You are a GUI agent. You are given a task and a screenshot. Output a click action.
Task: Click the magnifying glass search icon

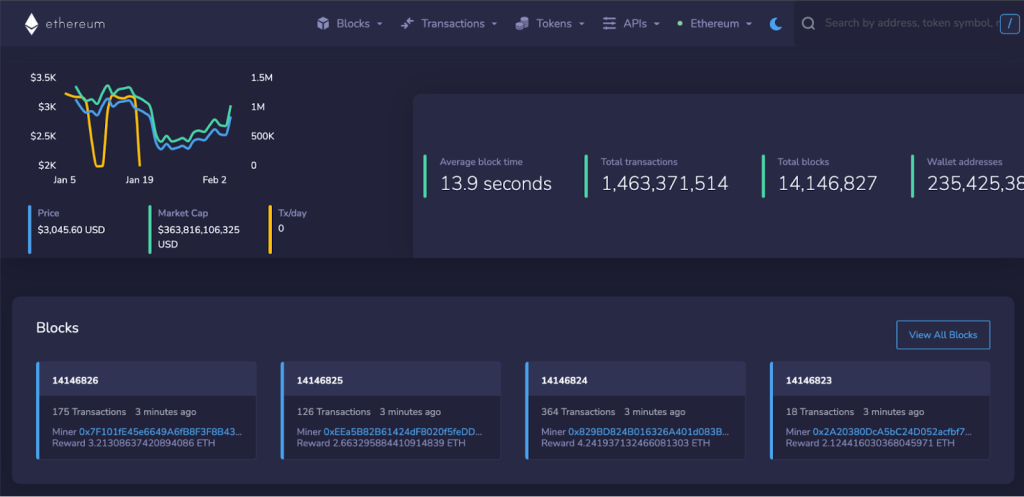tap(809, 23)
